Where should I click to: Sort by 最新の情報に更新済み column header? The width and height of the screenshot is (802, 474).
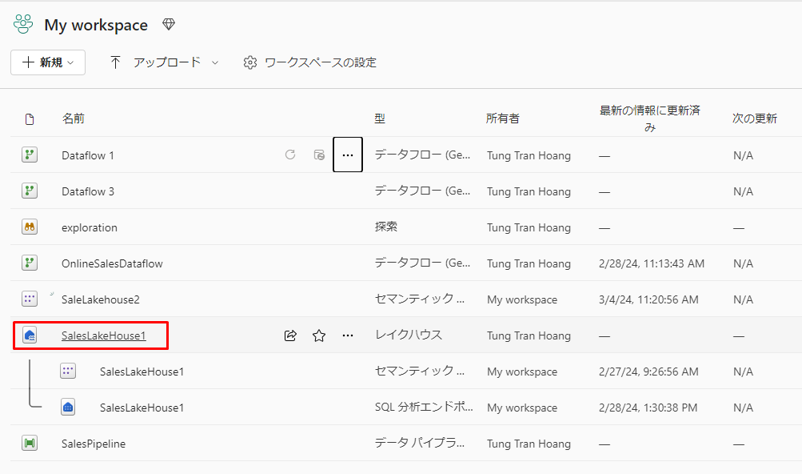click(650, 119)
